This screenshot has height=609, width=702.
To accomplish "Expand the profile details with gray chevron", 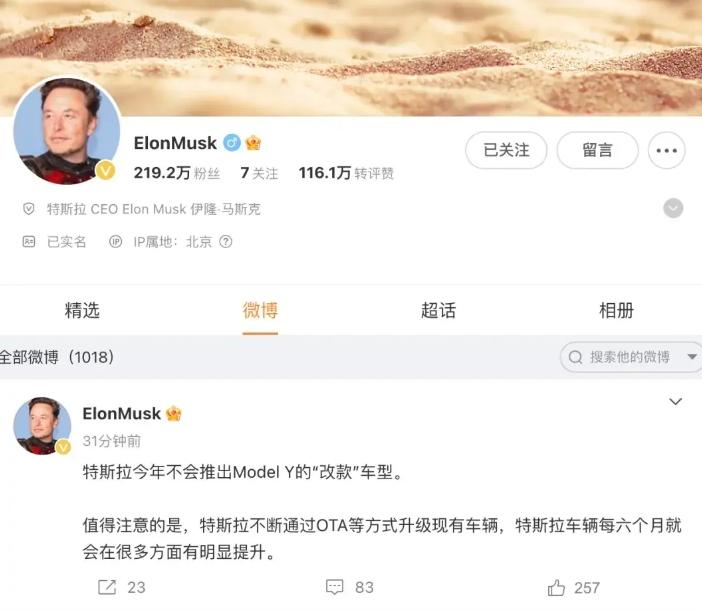I will coord(673,208).
